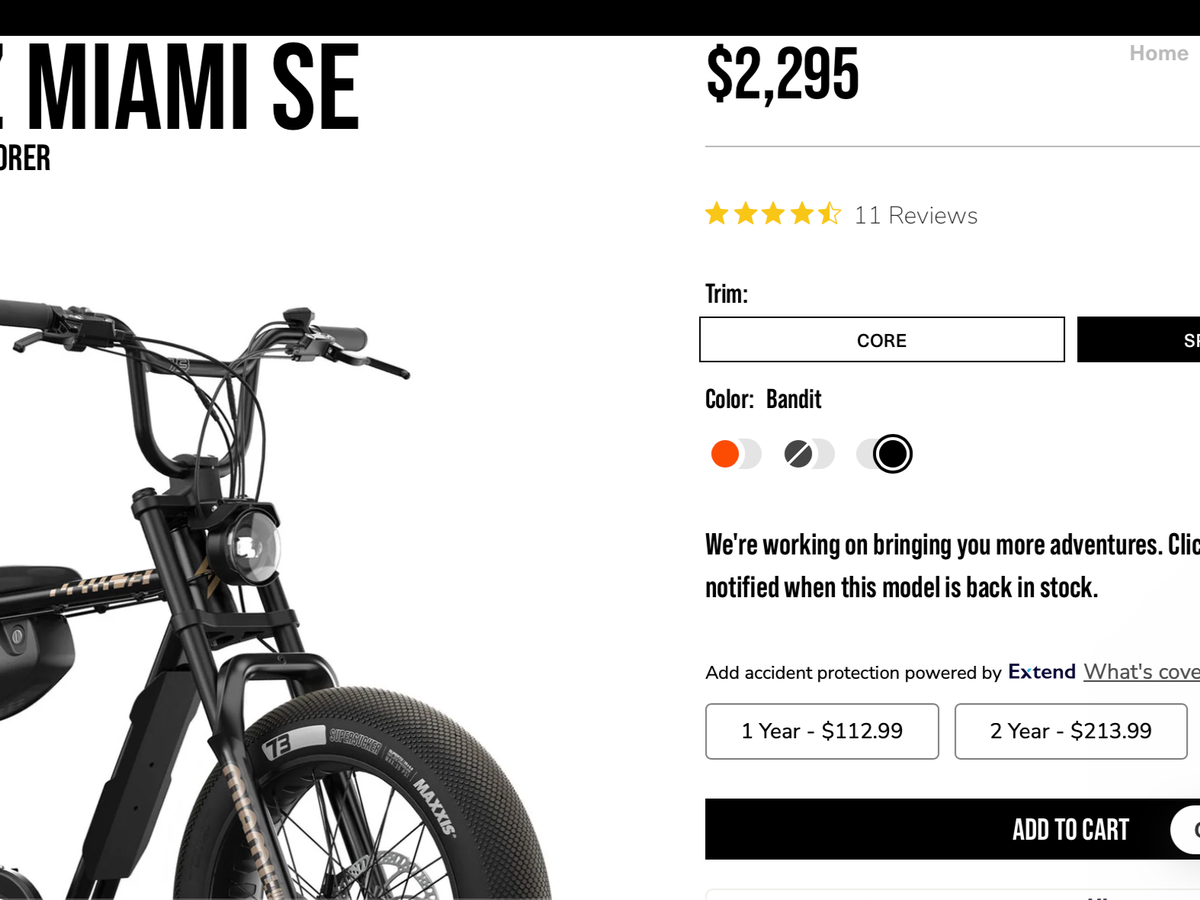Choose the black trim button beside CORE
The height and width of the screenshot is (900, 1200).
point(1140,340)
